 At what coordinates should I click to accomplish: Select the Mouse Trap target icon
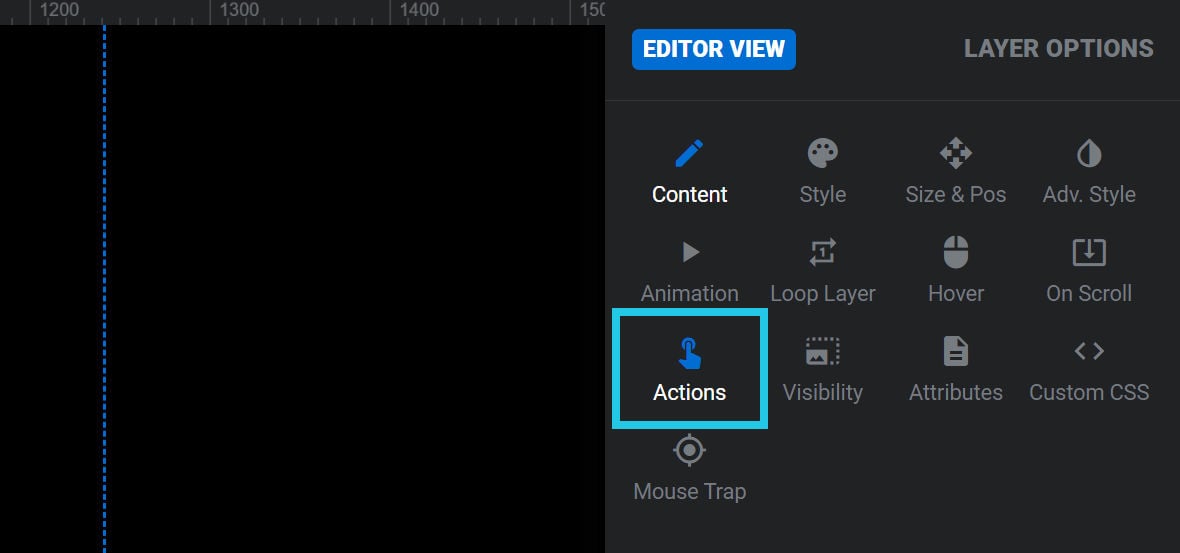tap(689, 451)
